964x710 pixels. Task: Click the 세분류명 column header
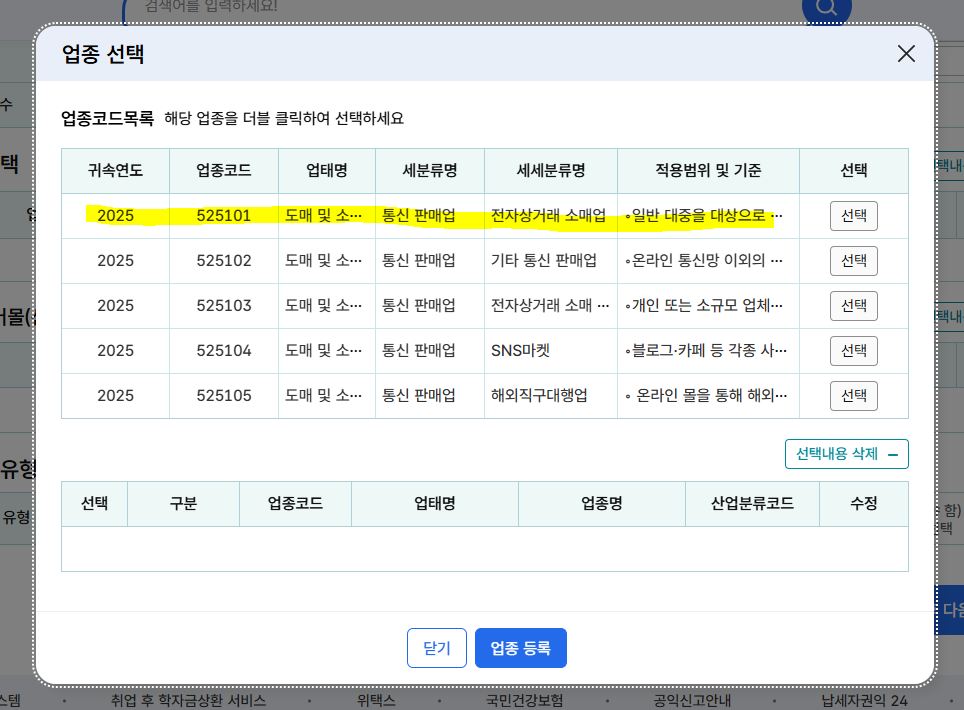(430, 171)
